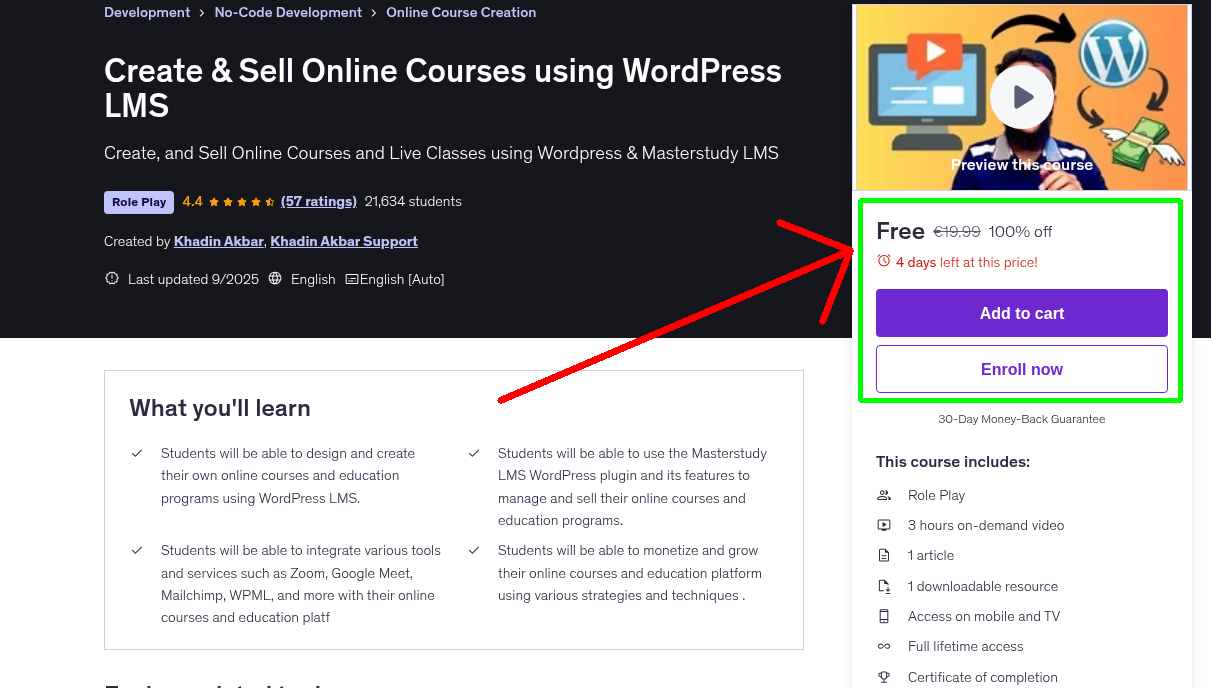
Task: Click checkmark beside Masterstudy LMS plugin item
Action: [474, 453]
